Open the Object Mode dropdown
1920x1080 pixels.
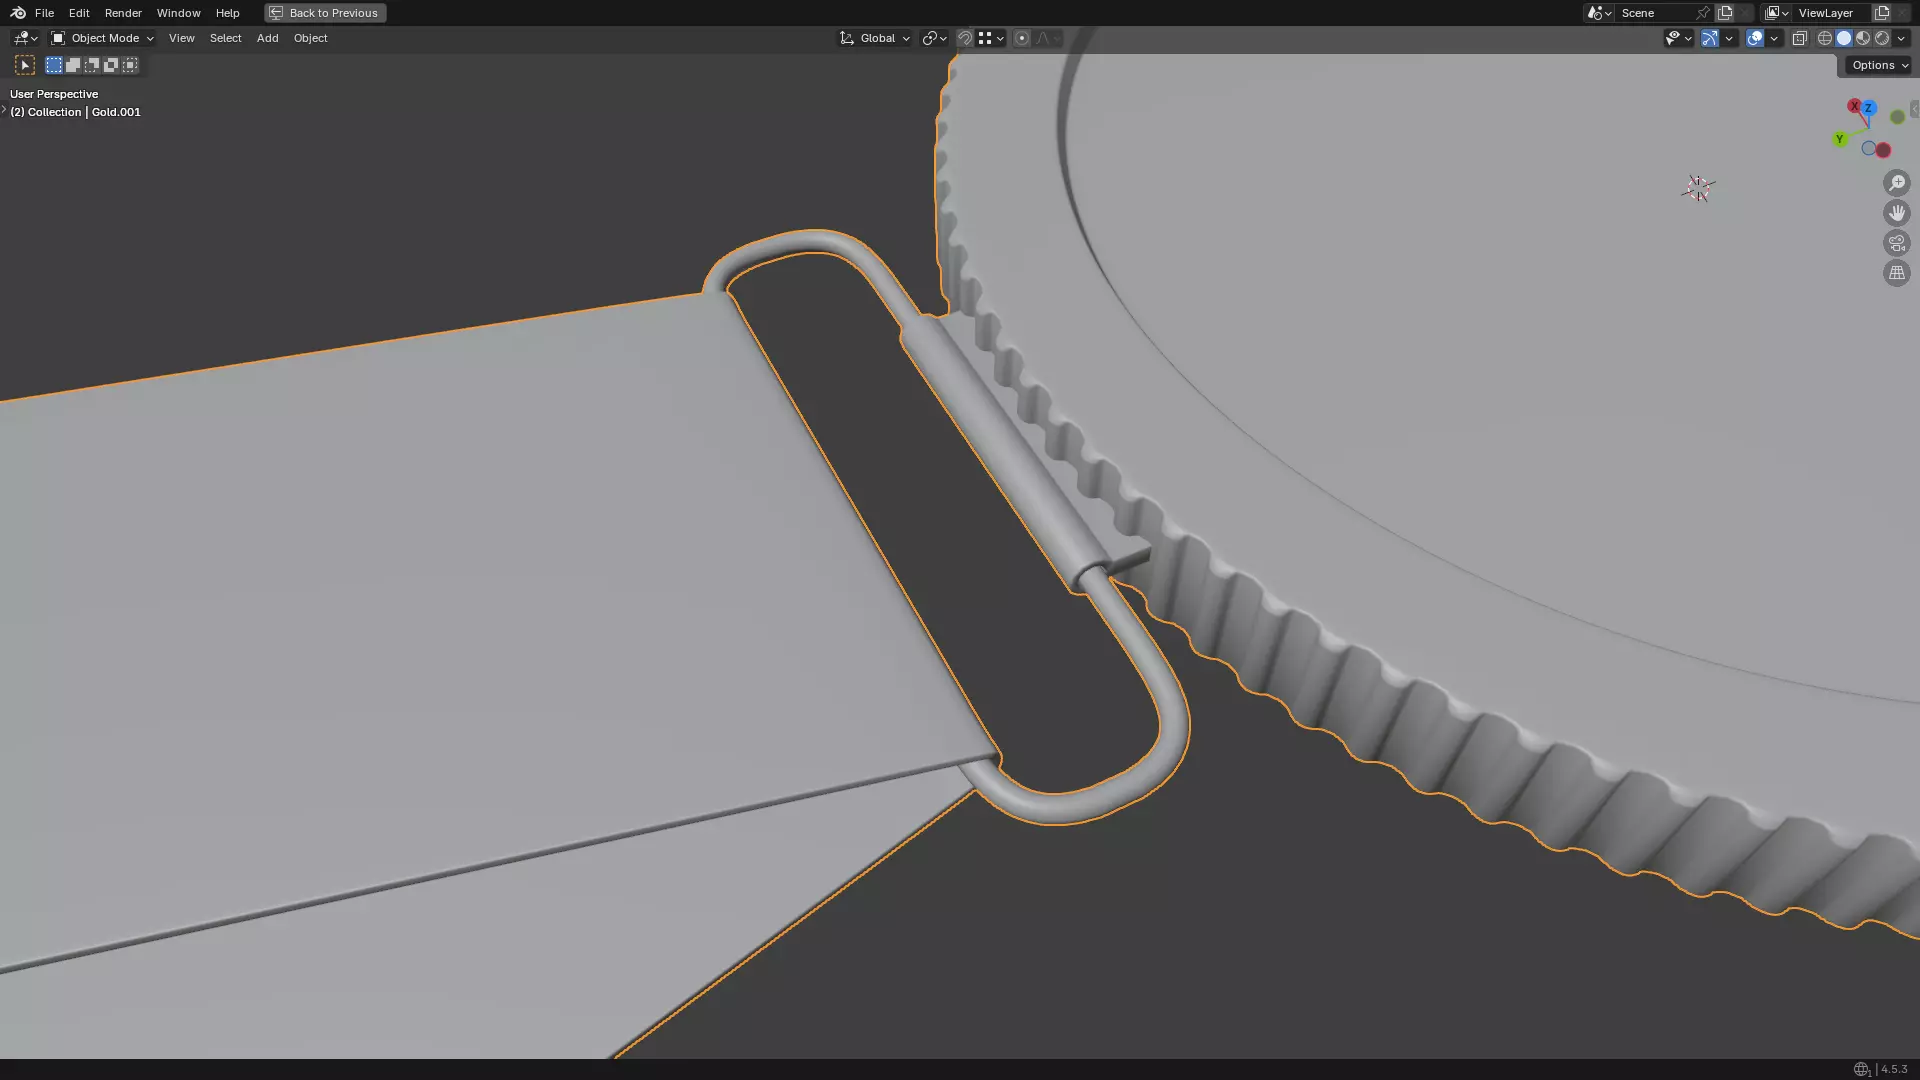(102, 38)
